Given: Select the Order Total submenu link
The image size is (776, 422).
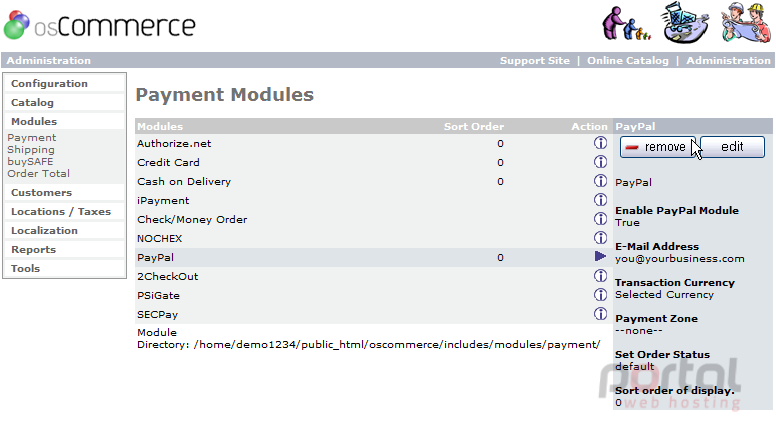Looking at the screenshot, I should point(38,173).
